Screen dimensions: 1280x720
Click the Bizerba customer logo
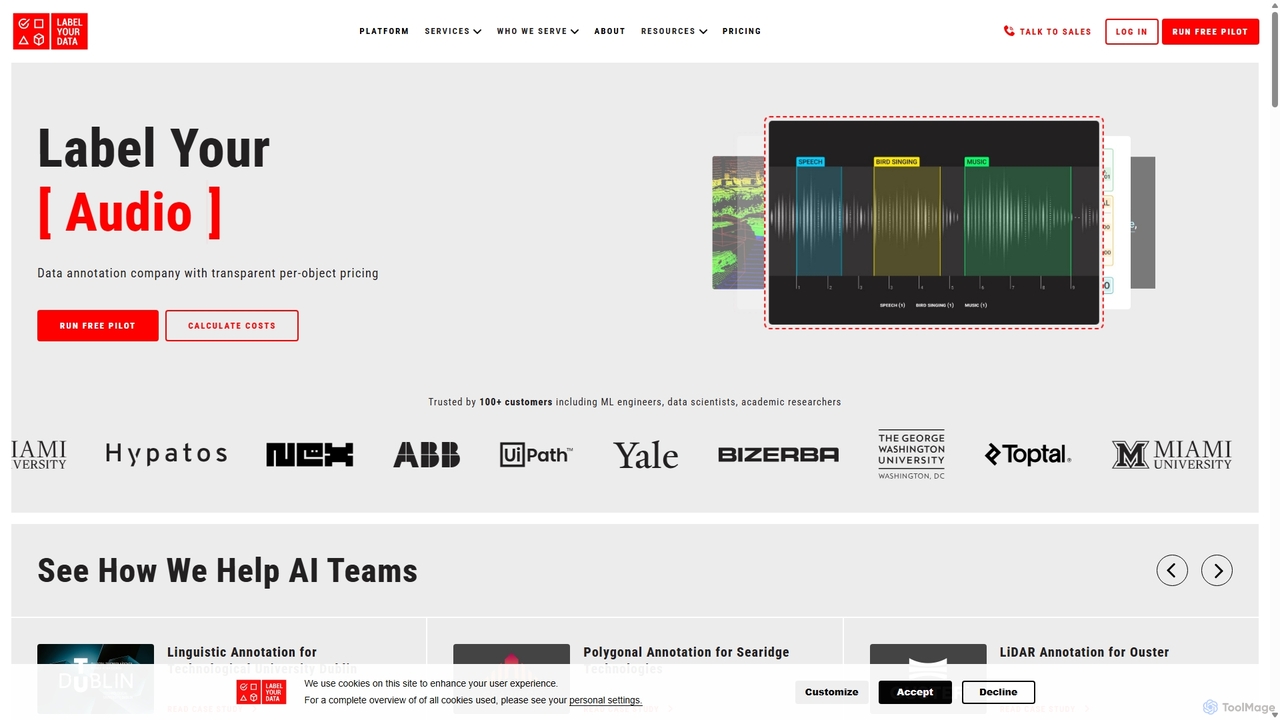point(778,455)
